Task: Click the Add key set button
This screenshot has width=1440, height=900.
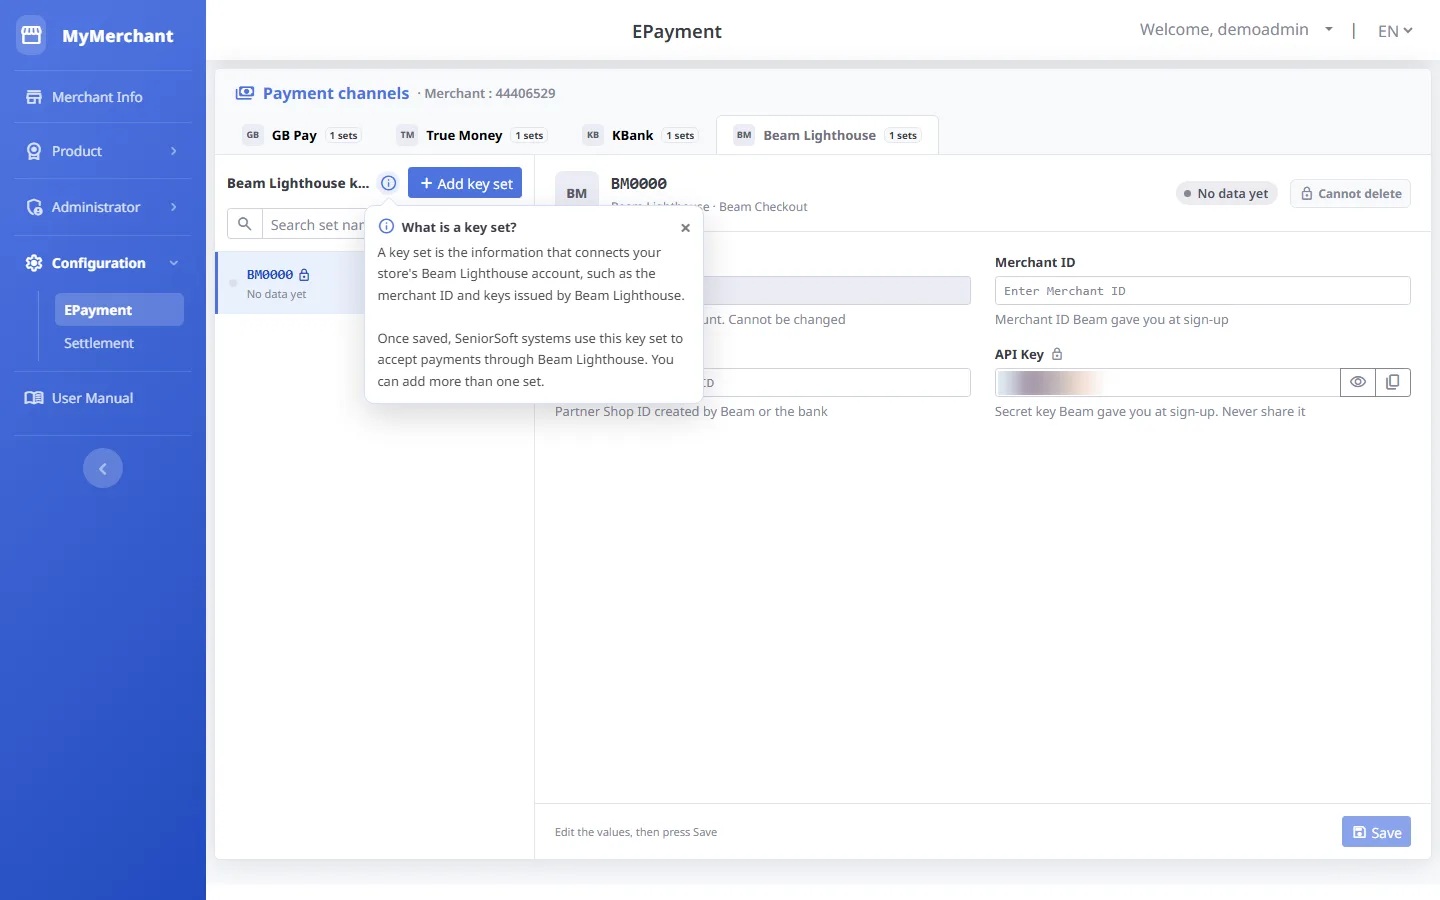Action: point(465,183)
